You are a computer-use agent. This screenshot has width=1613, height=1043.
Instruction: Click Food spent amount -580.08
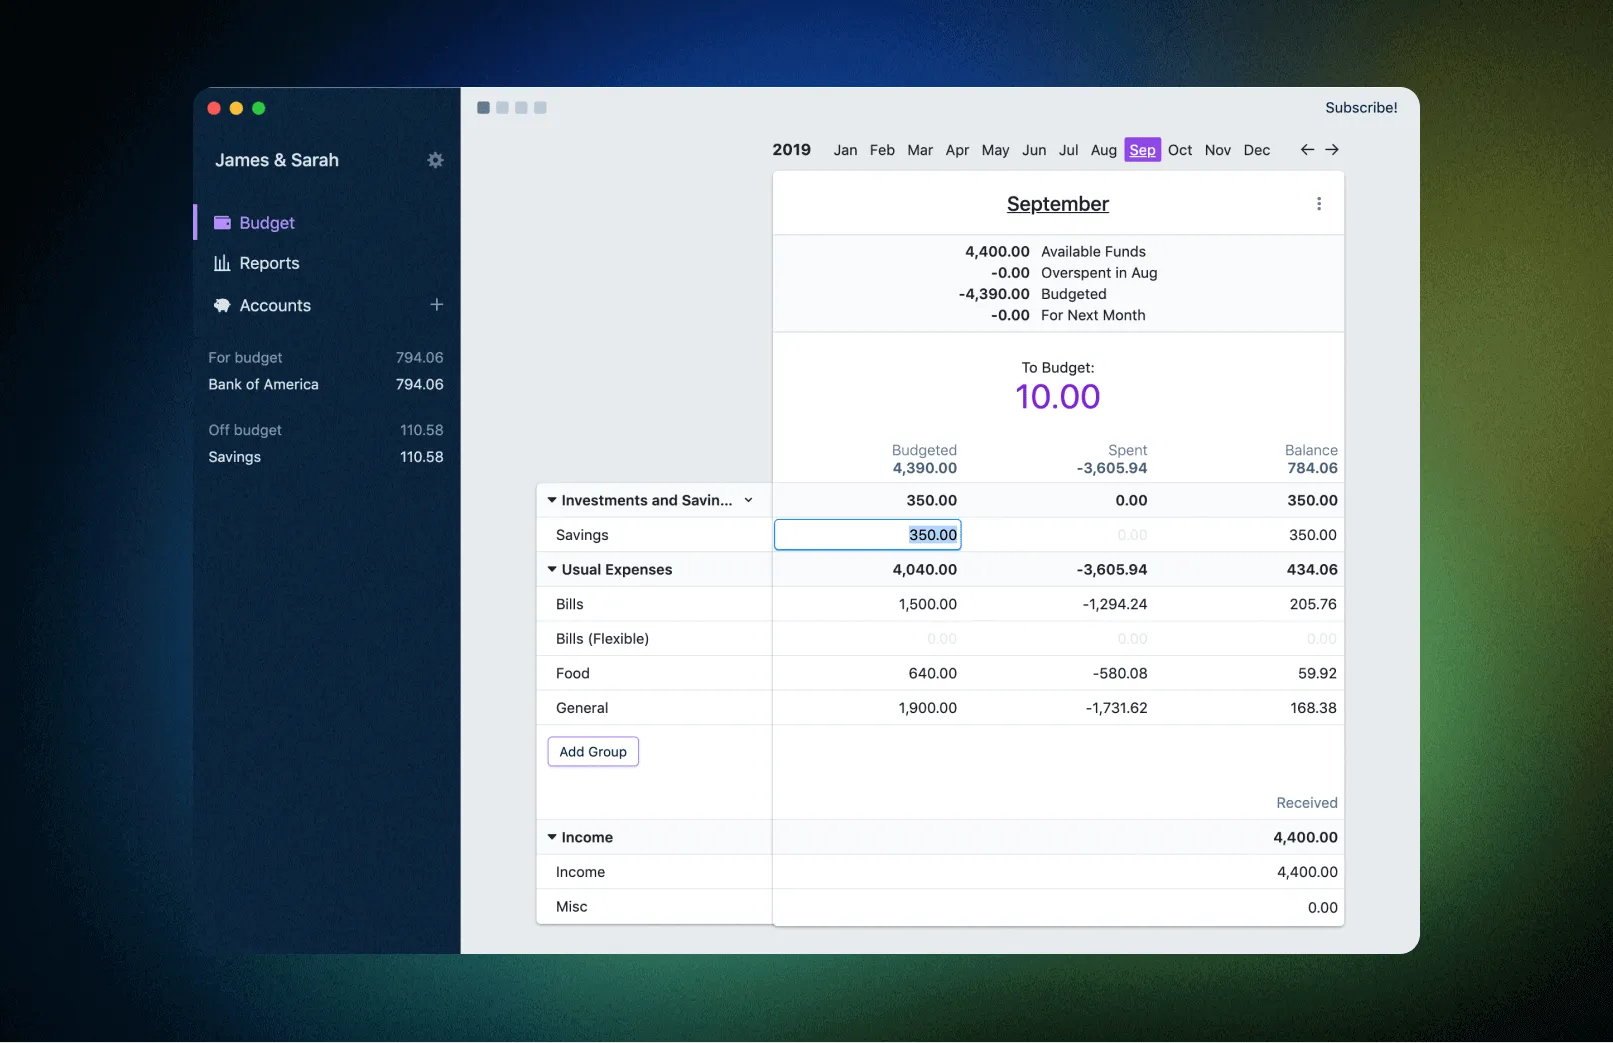click(1120, 673)
